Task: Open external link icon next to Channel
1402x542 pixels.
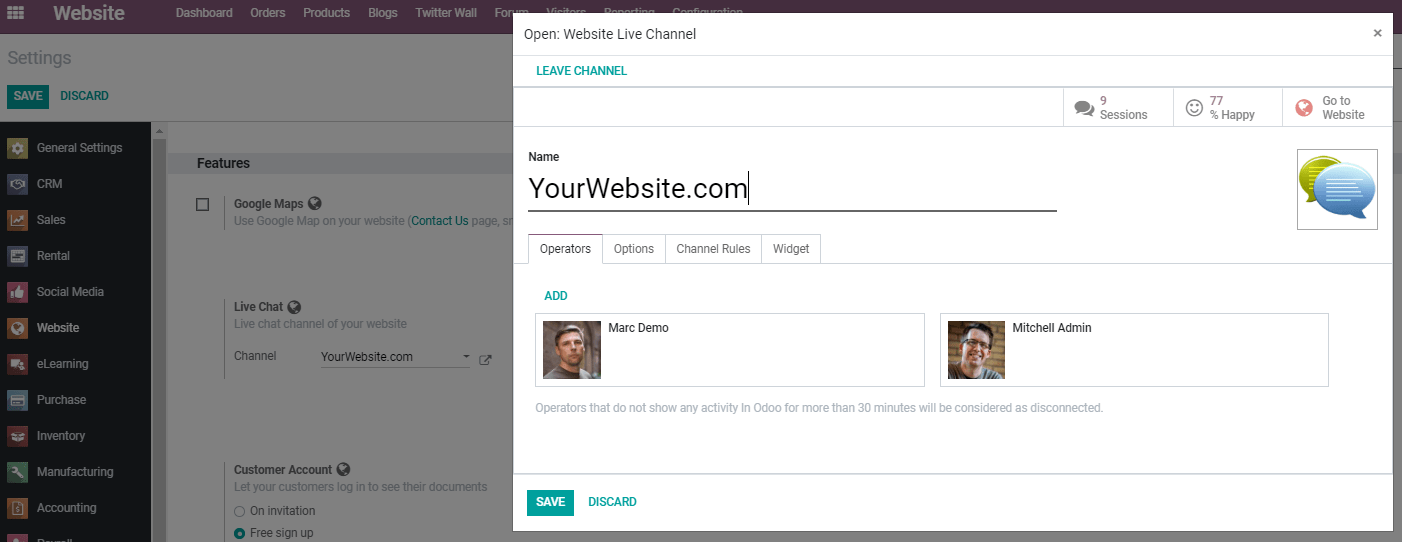Action: (x=485, y=360)
